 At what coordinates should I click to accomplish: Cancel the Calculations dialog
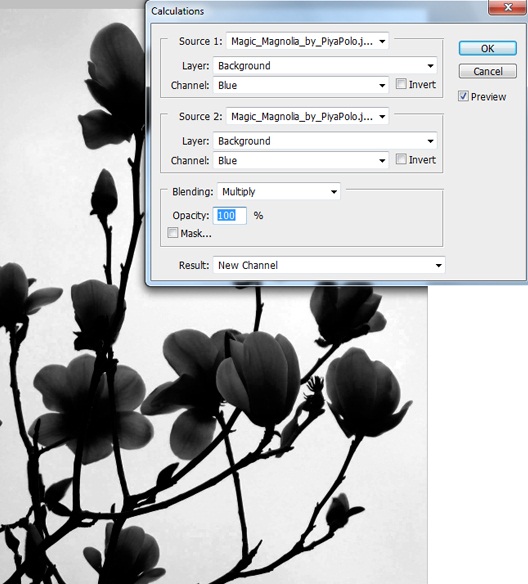pyautogui.click(x=487, y=71)
